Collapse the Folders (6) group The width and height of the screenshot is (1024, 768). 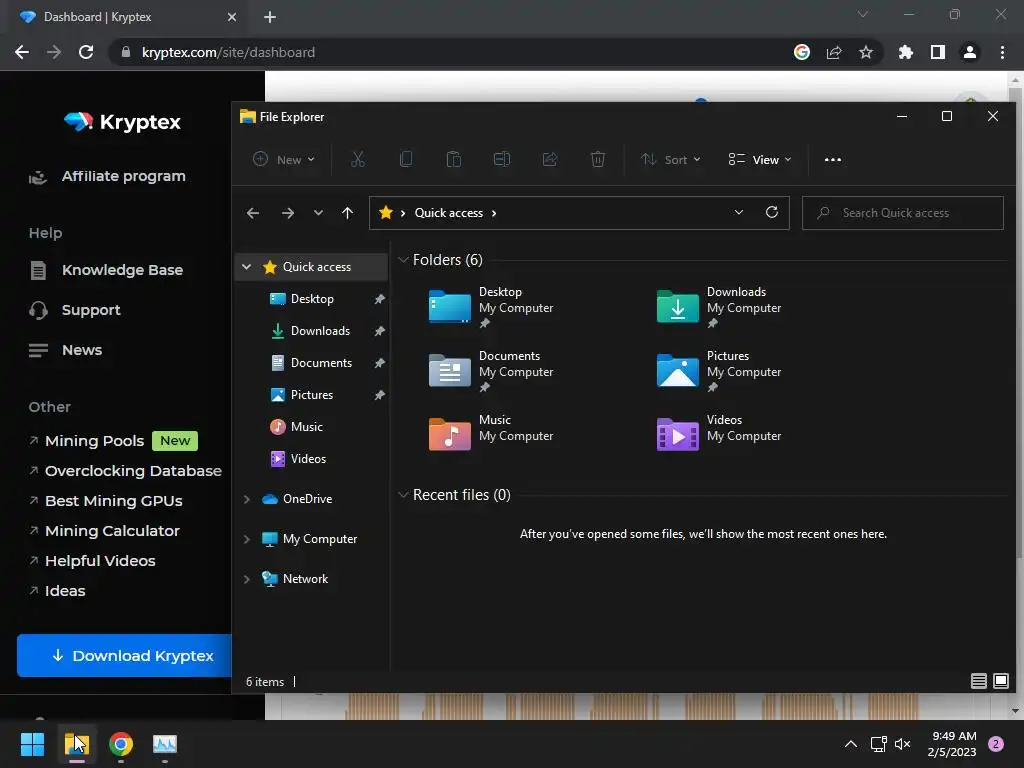[403, 260]
